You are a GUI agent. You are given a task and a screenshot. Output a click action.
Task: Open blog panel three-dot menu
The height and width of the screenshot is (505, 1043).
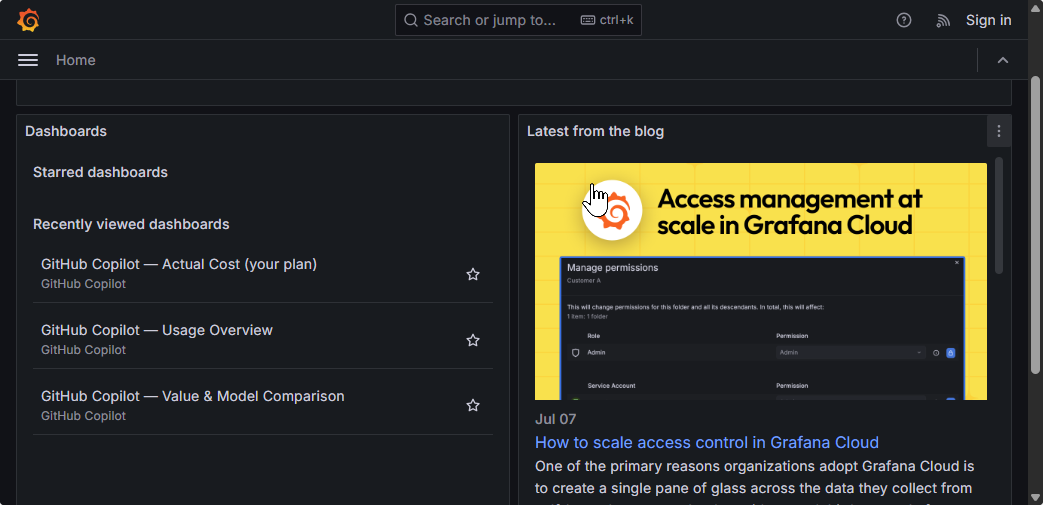coord(998,131)
